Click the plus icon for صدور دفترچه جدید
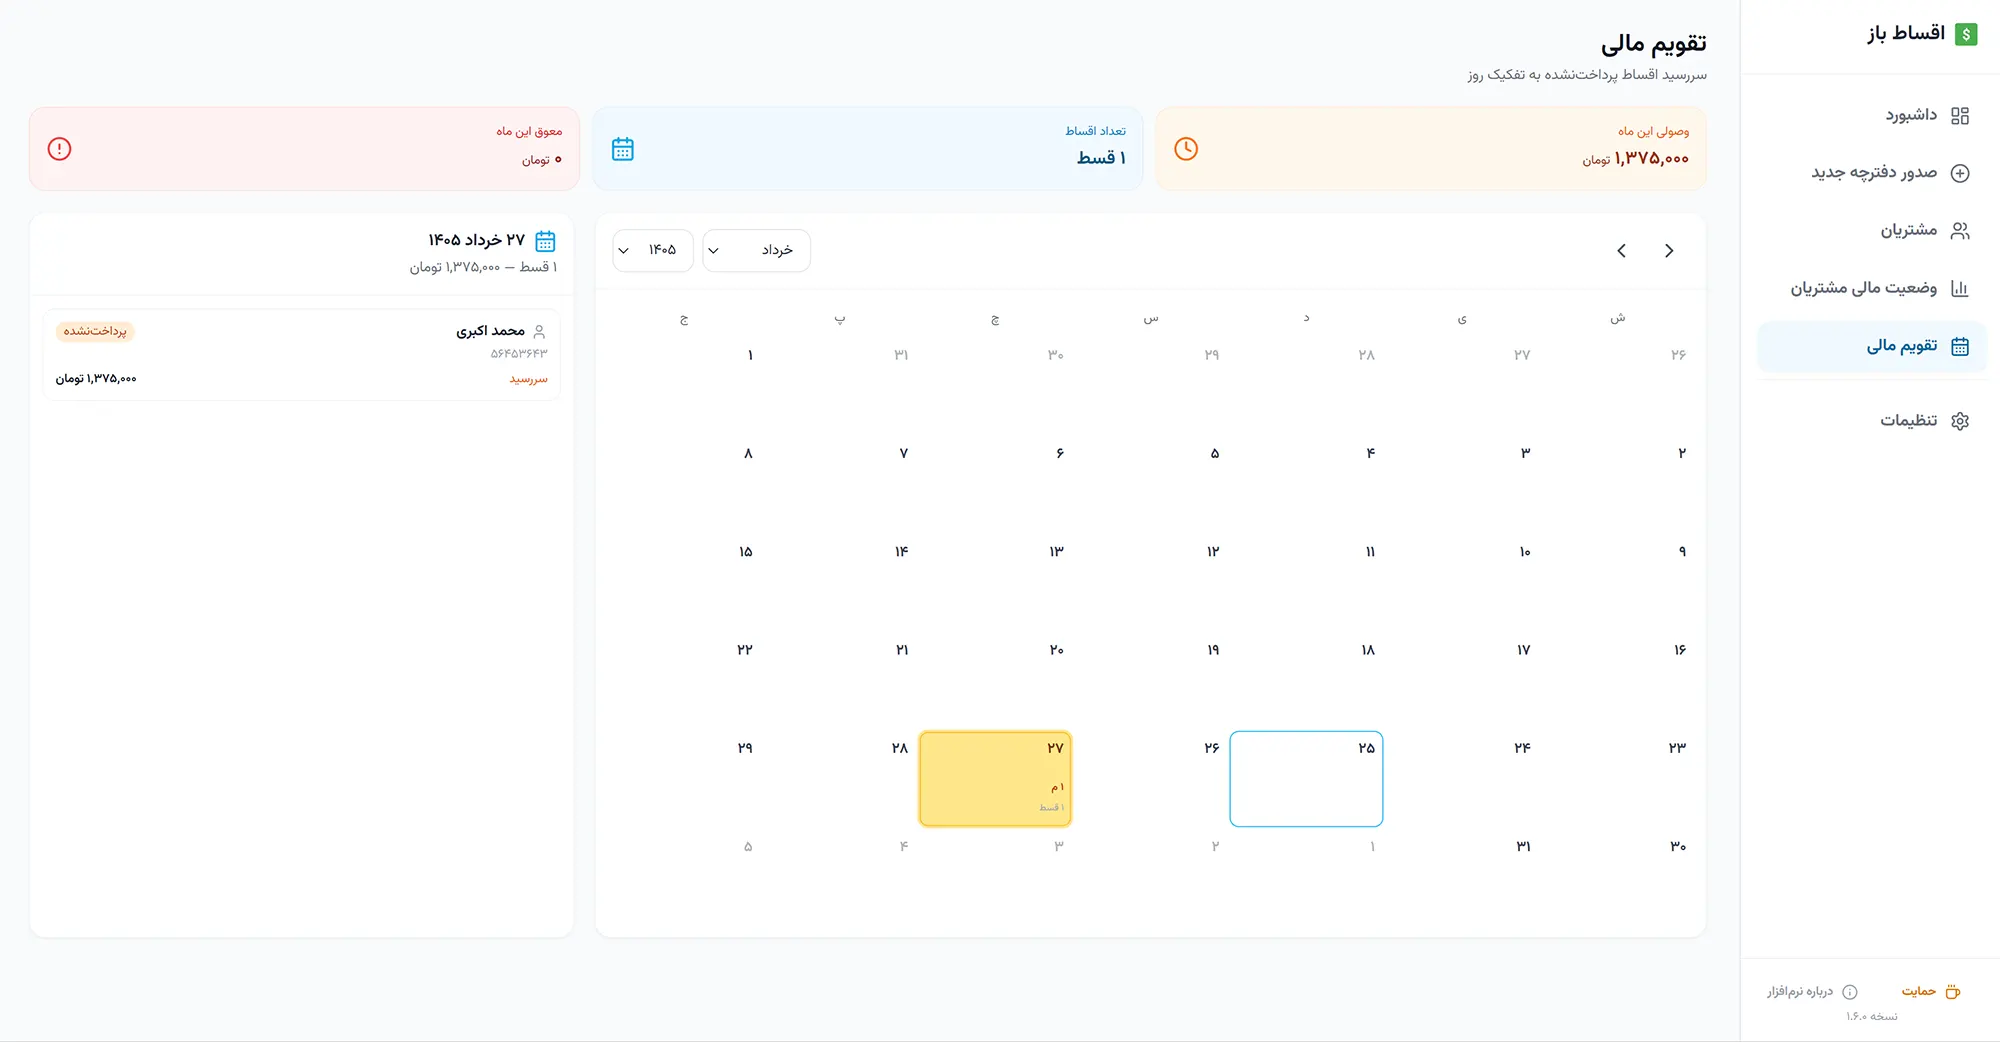The width and height of the screenshot is (2000, 1042). 1960,173
